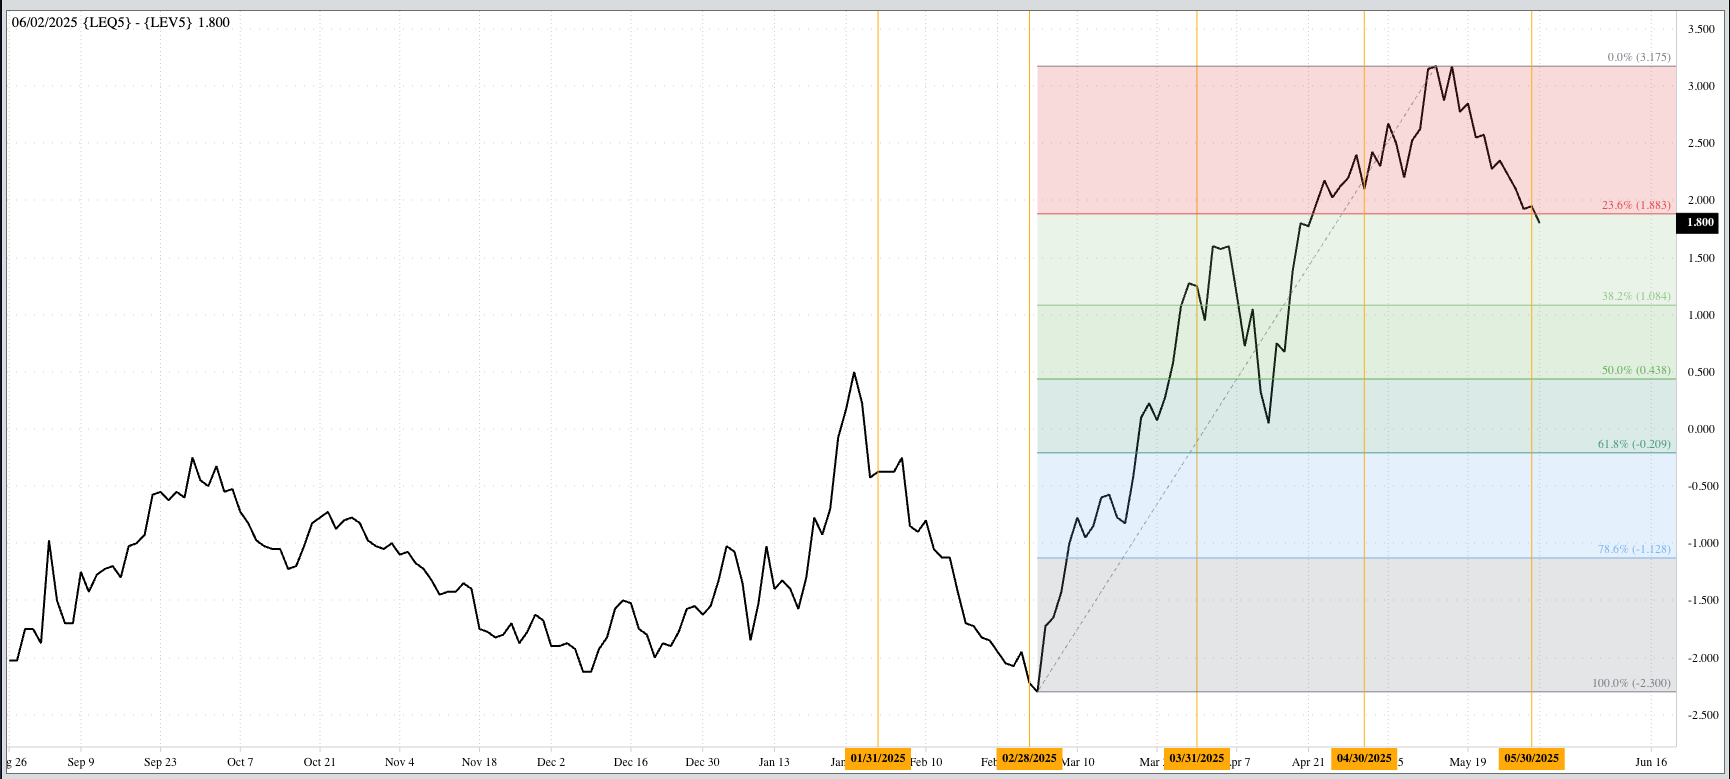The width and height of the screenshot is (1730, 779).
Task: Select the 0.0% (3.175) Fibonacci label
Action: (1638, 57)
